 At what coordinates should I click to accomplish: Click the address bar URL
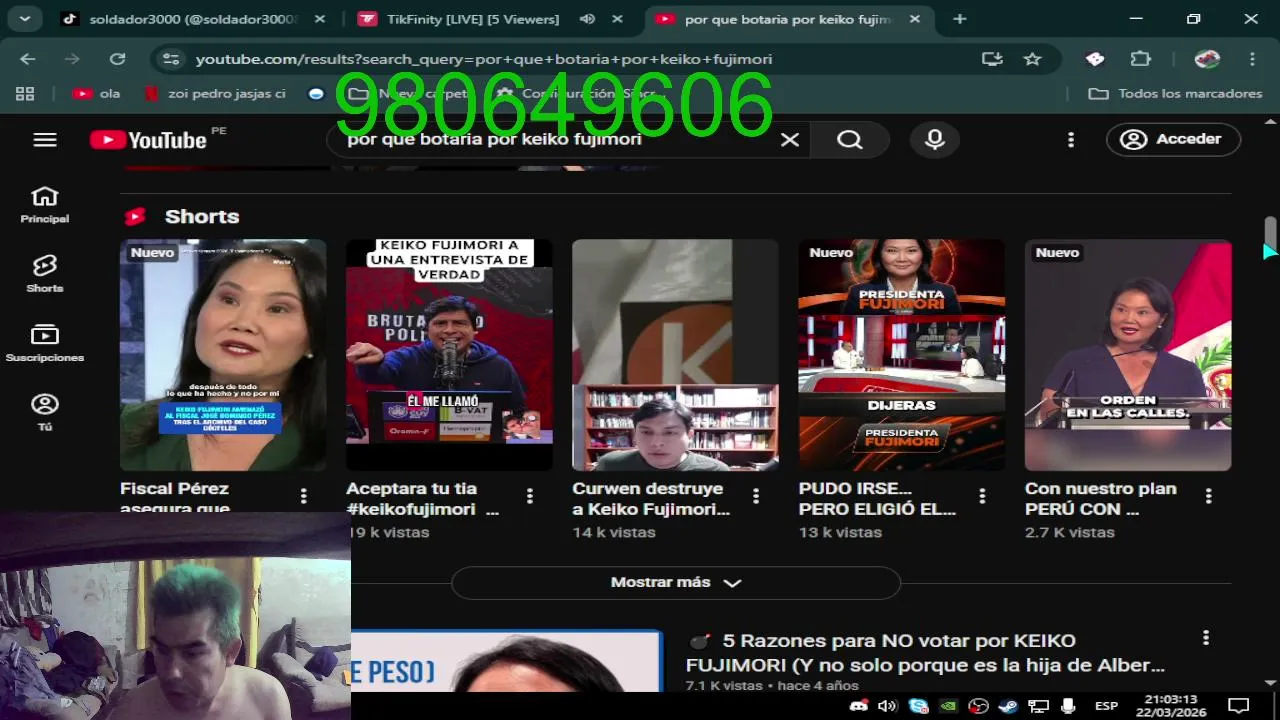pos(484,59)
